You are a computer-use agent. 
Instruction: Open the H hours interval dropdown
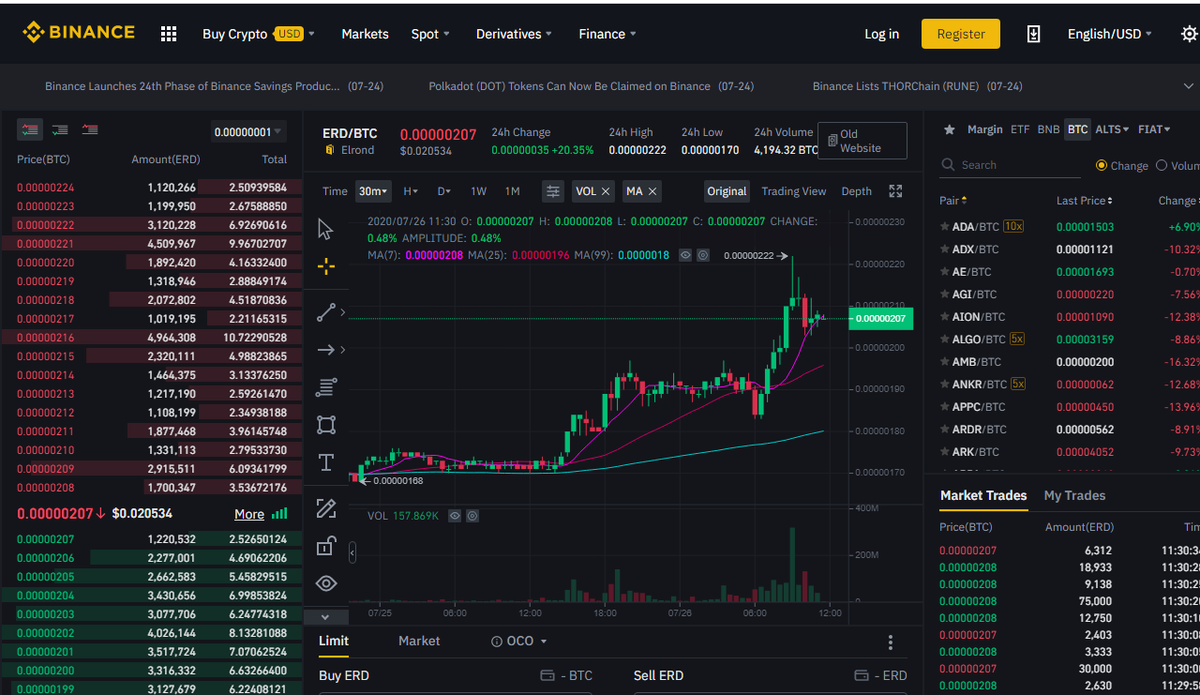pyautogui.click(x=411, y=191)
